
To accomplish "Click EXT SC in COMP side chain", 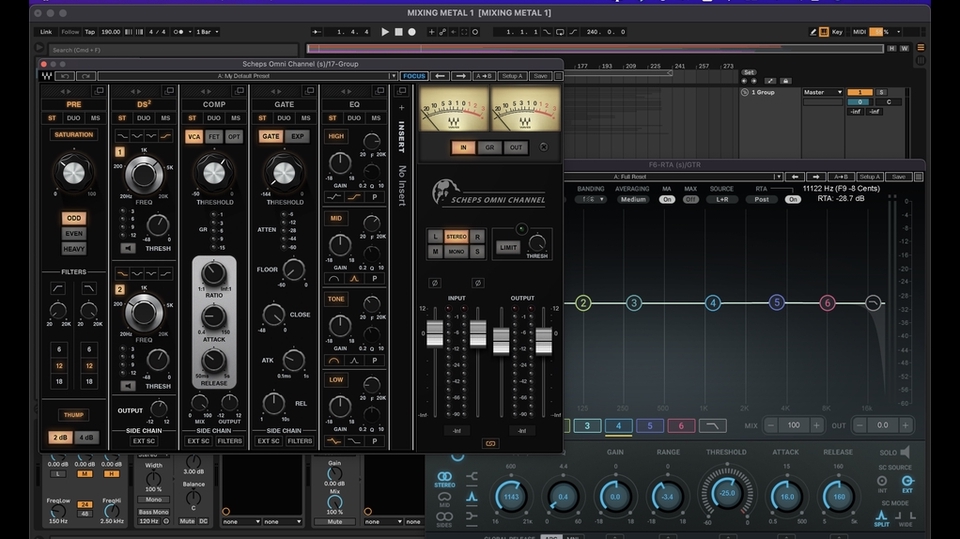I will click(x=198, y=441).
